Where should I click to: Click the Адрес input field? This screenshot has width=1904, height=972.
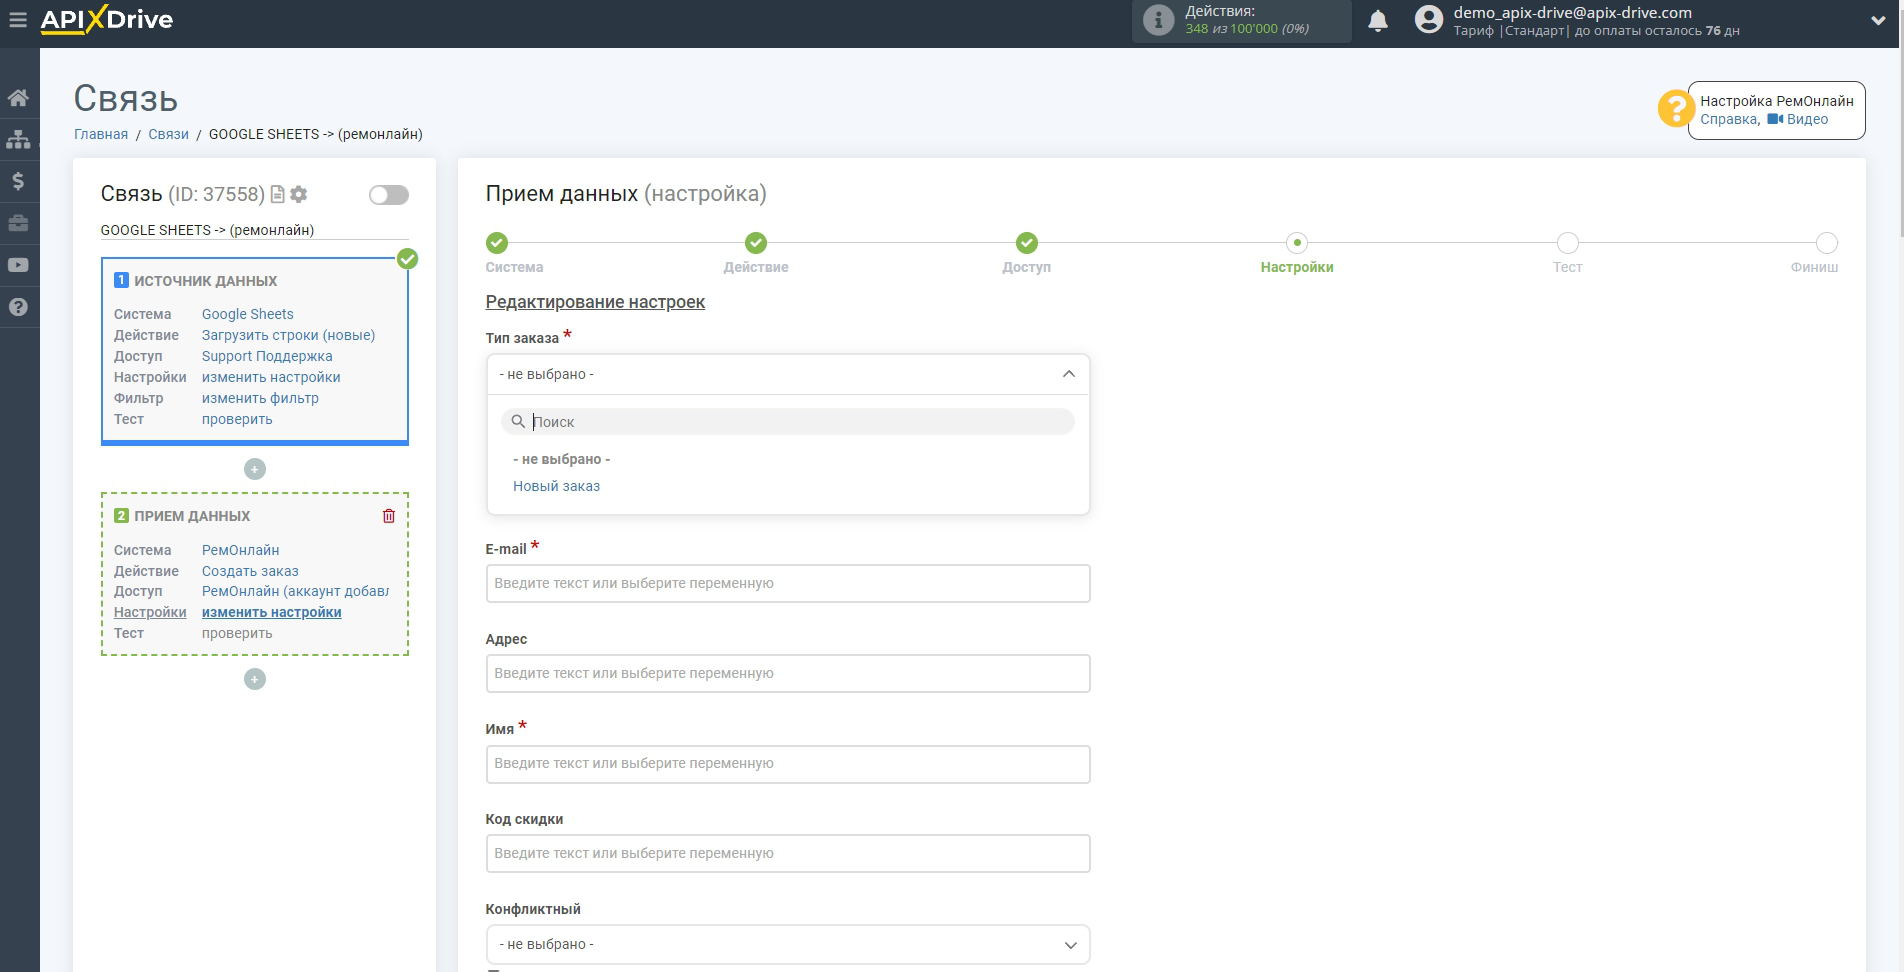pyautogui.click(x=788, y=673)
